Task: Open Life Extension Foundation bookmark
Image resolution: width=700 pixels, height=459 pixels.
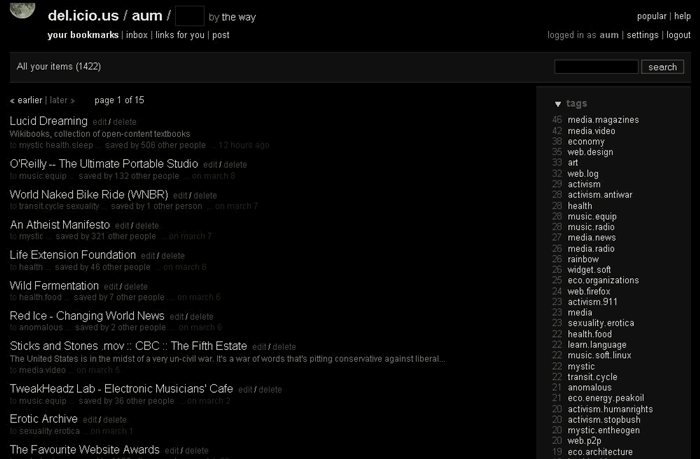Action: pyautogui.click(x=73, y=255)
